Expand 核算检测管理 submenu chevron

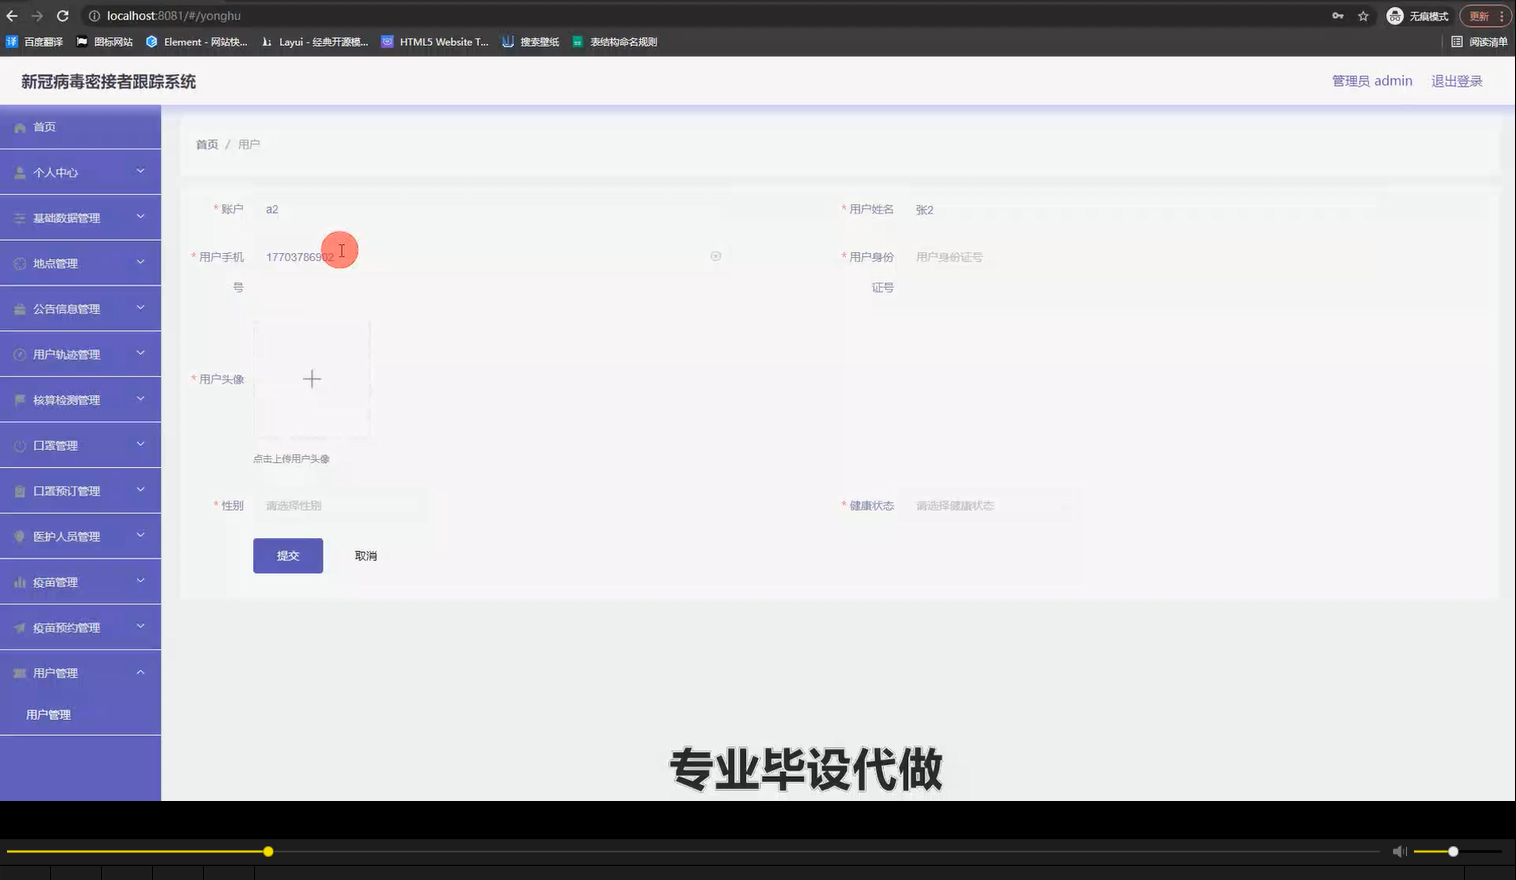point(141,399)
